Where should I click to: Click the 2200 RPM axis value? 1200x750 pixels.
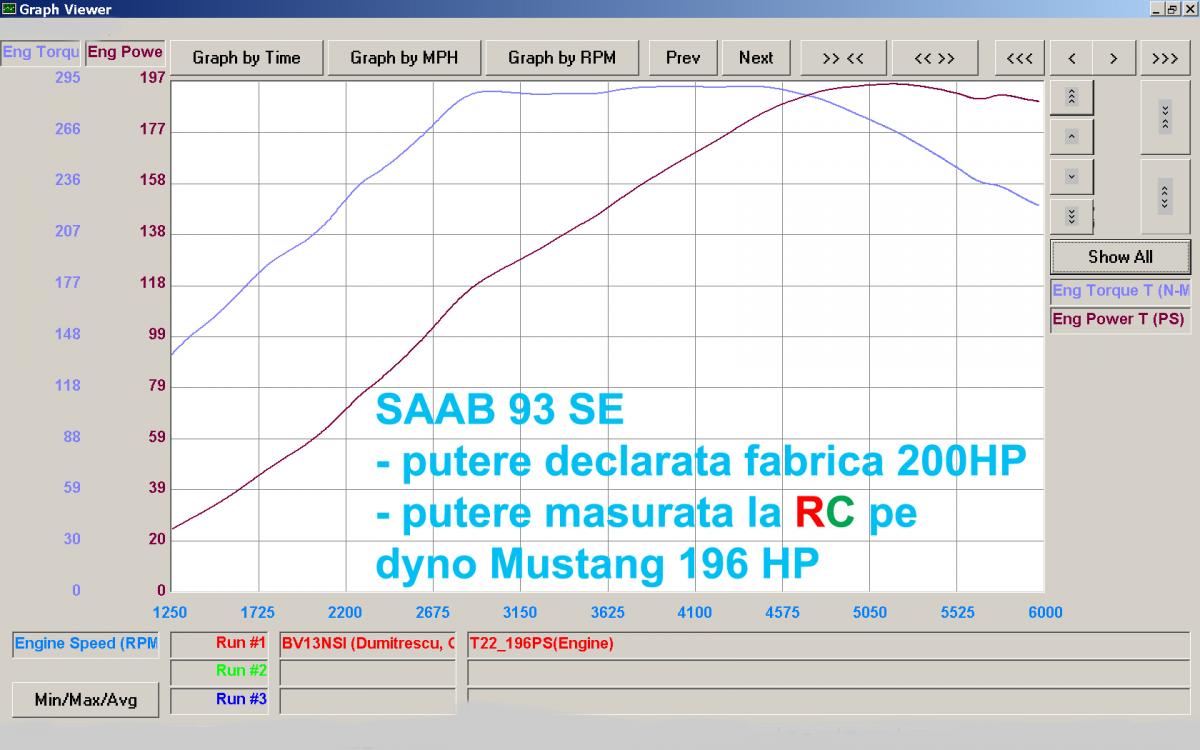(345, 612)
